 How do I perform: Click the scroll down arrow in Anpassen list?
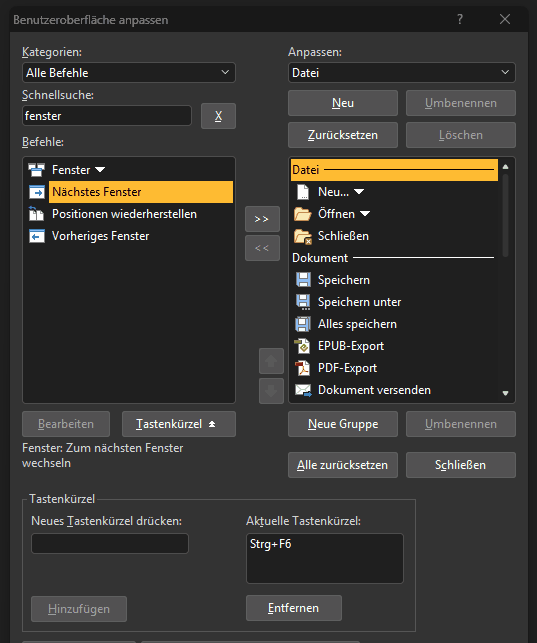(x=505, y=393)
